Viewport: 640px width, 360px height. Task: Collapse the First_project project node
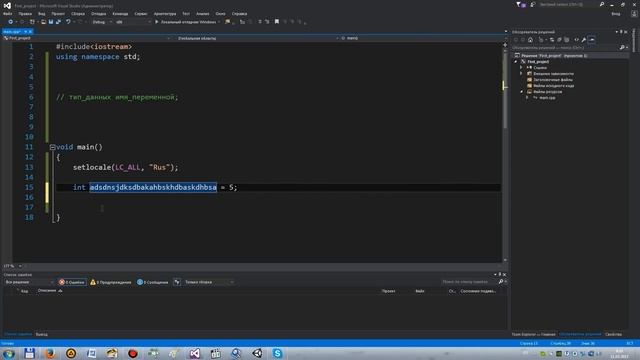[x=516, y=62]
